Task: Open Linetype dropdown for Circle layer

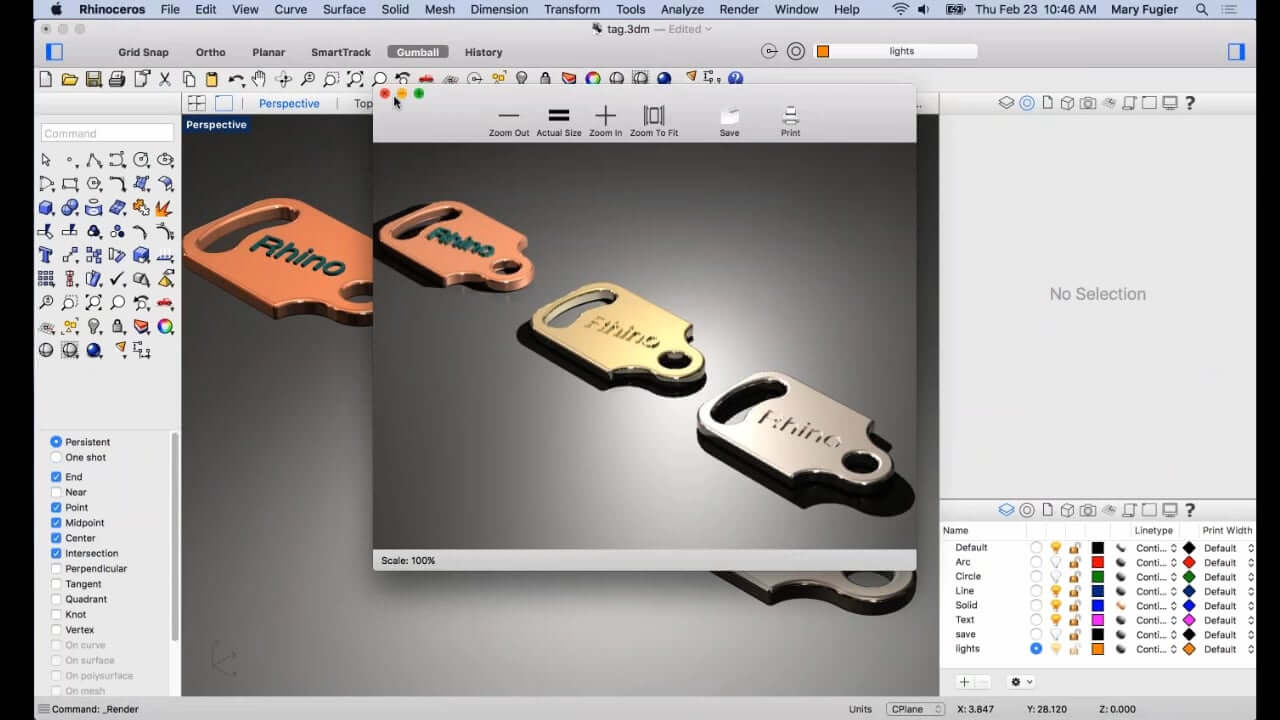Action: [1157, 577]
